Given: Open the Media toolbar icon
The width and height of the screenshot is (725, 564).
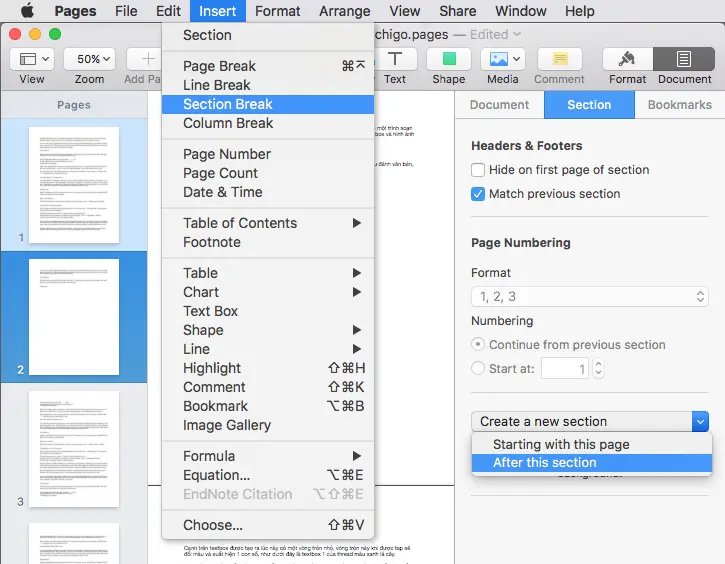Looking at the screenshot, I should pos(502,59).
